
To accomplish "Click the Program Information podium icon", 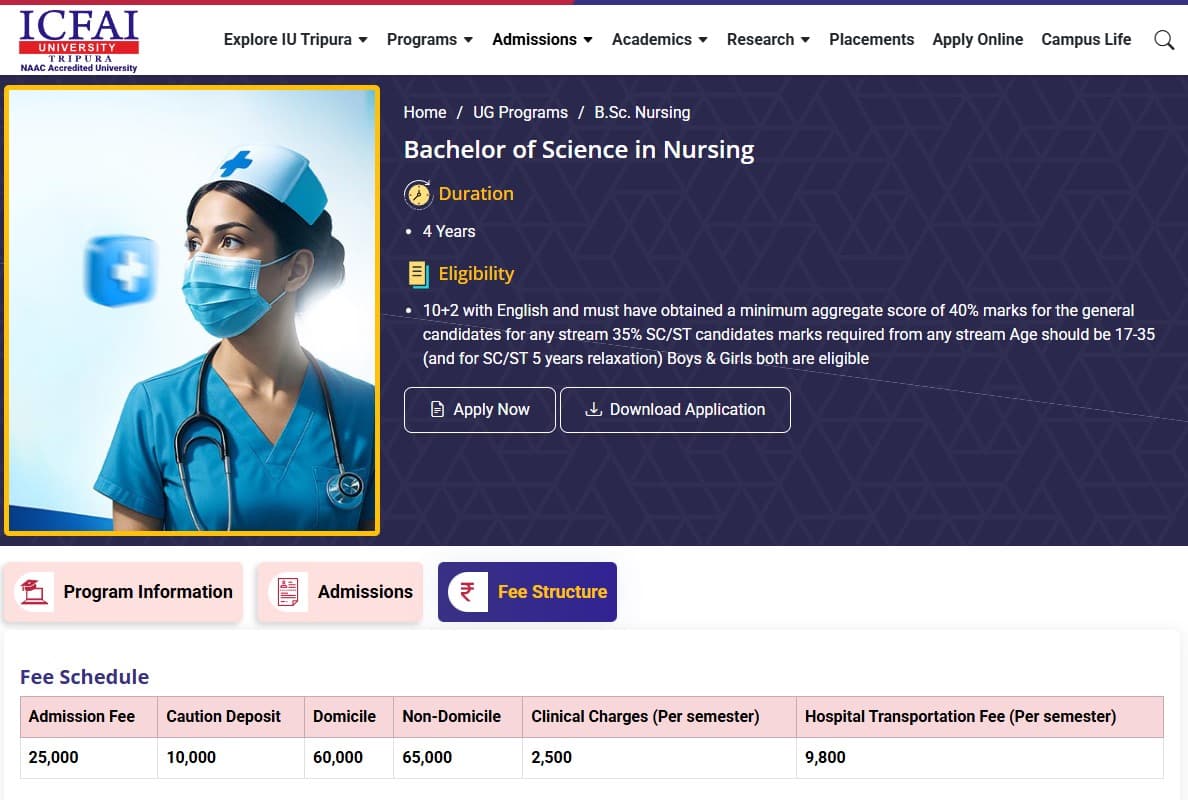I will 35,591.
